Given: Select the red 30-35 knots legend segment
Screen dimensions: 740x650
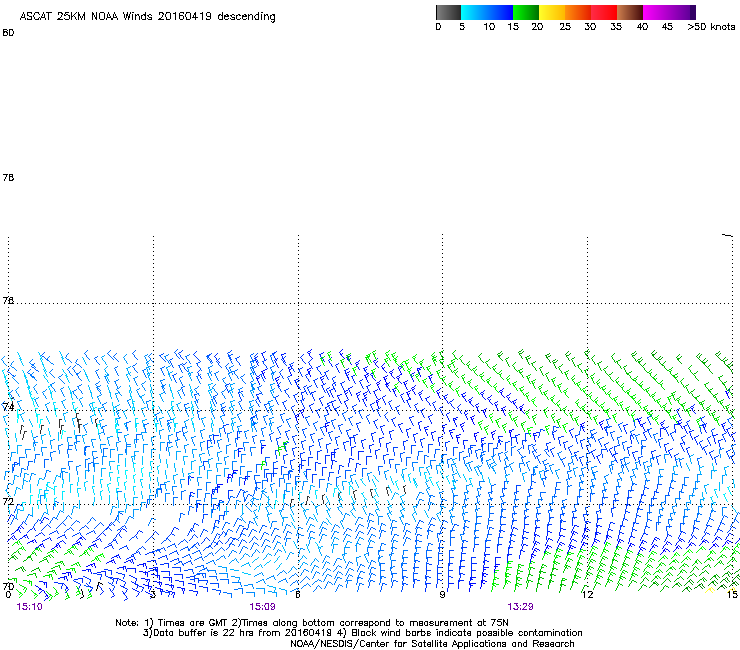Looking at the screenshot, I should 604,12.
